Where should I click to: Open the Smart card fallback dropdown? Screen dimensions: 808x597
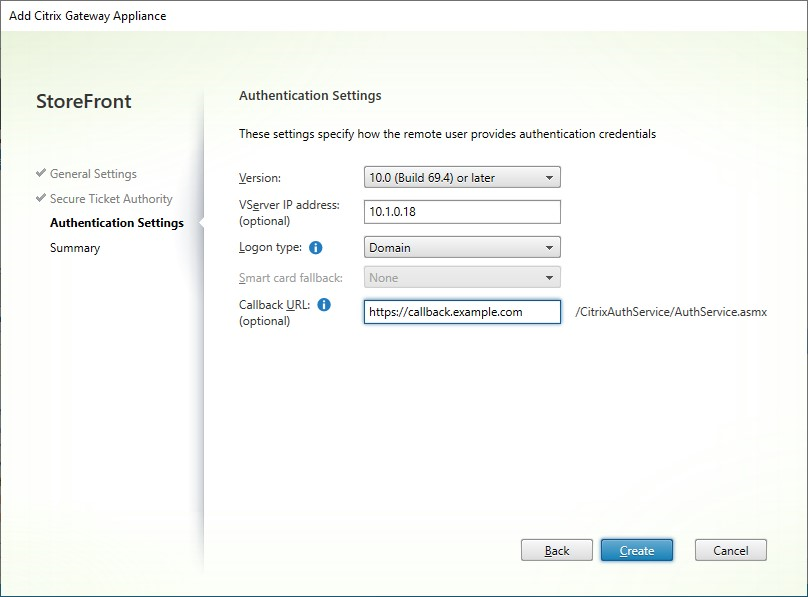[x=462, y=277]
